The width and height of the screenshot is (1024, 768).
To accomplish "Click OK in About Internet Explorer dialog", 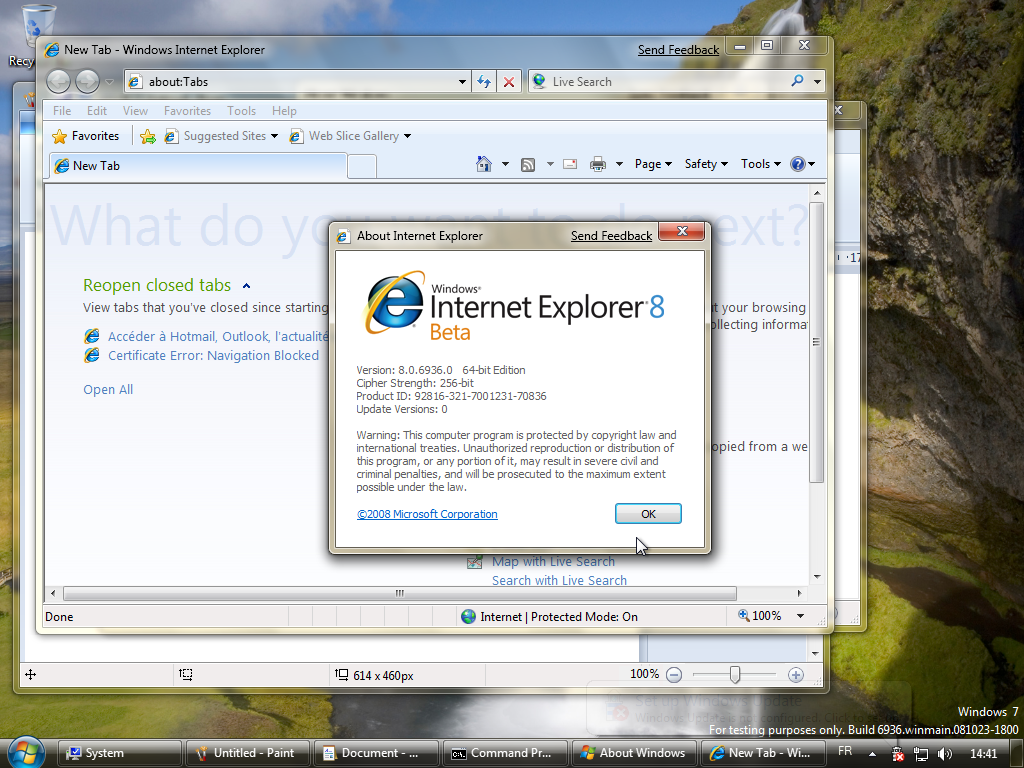I will pos(648,514).
